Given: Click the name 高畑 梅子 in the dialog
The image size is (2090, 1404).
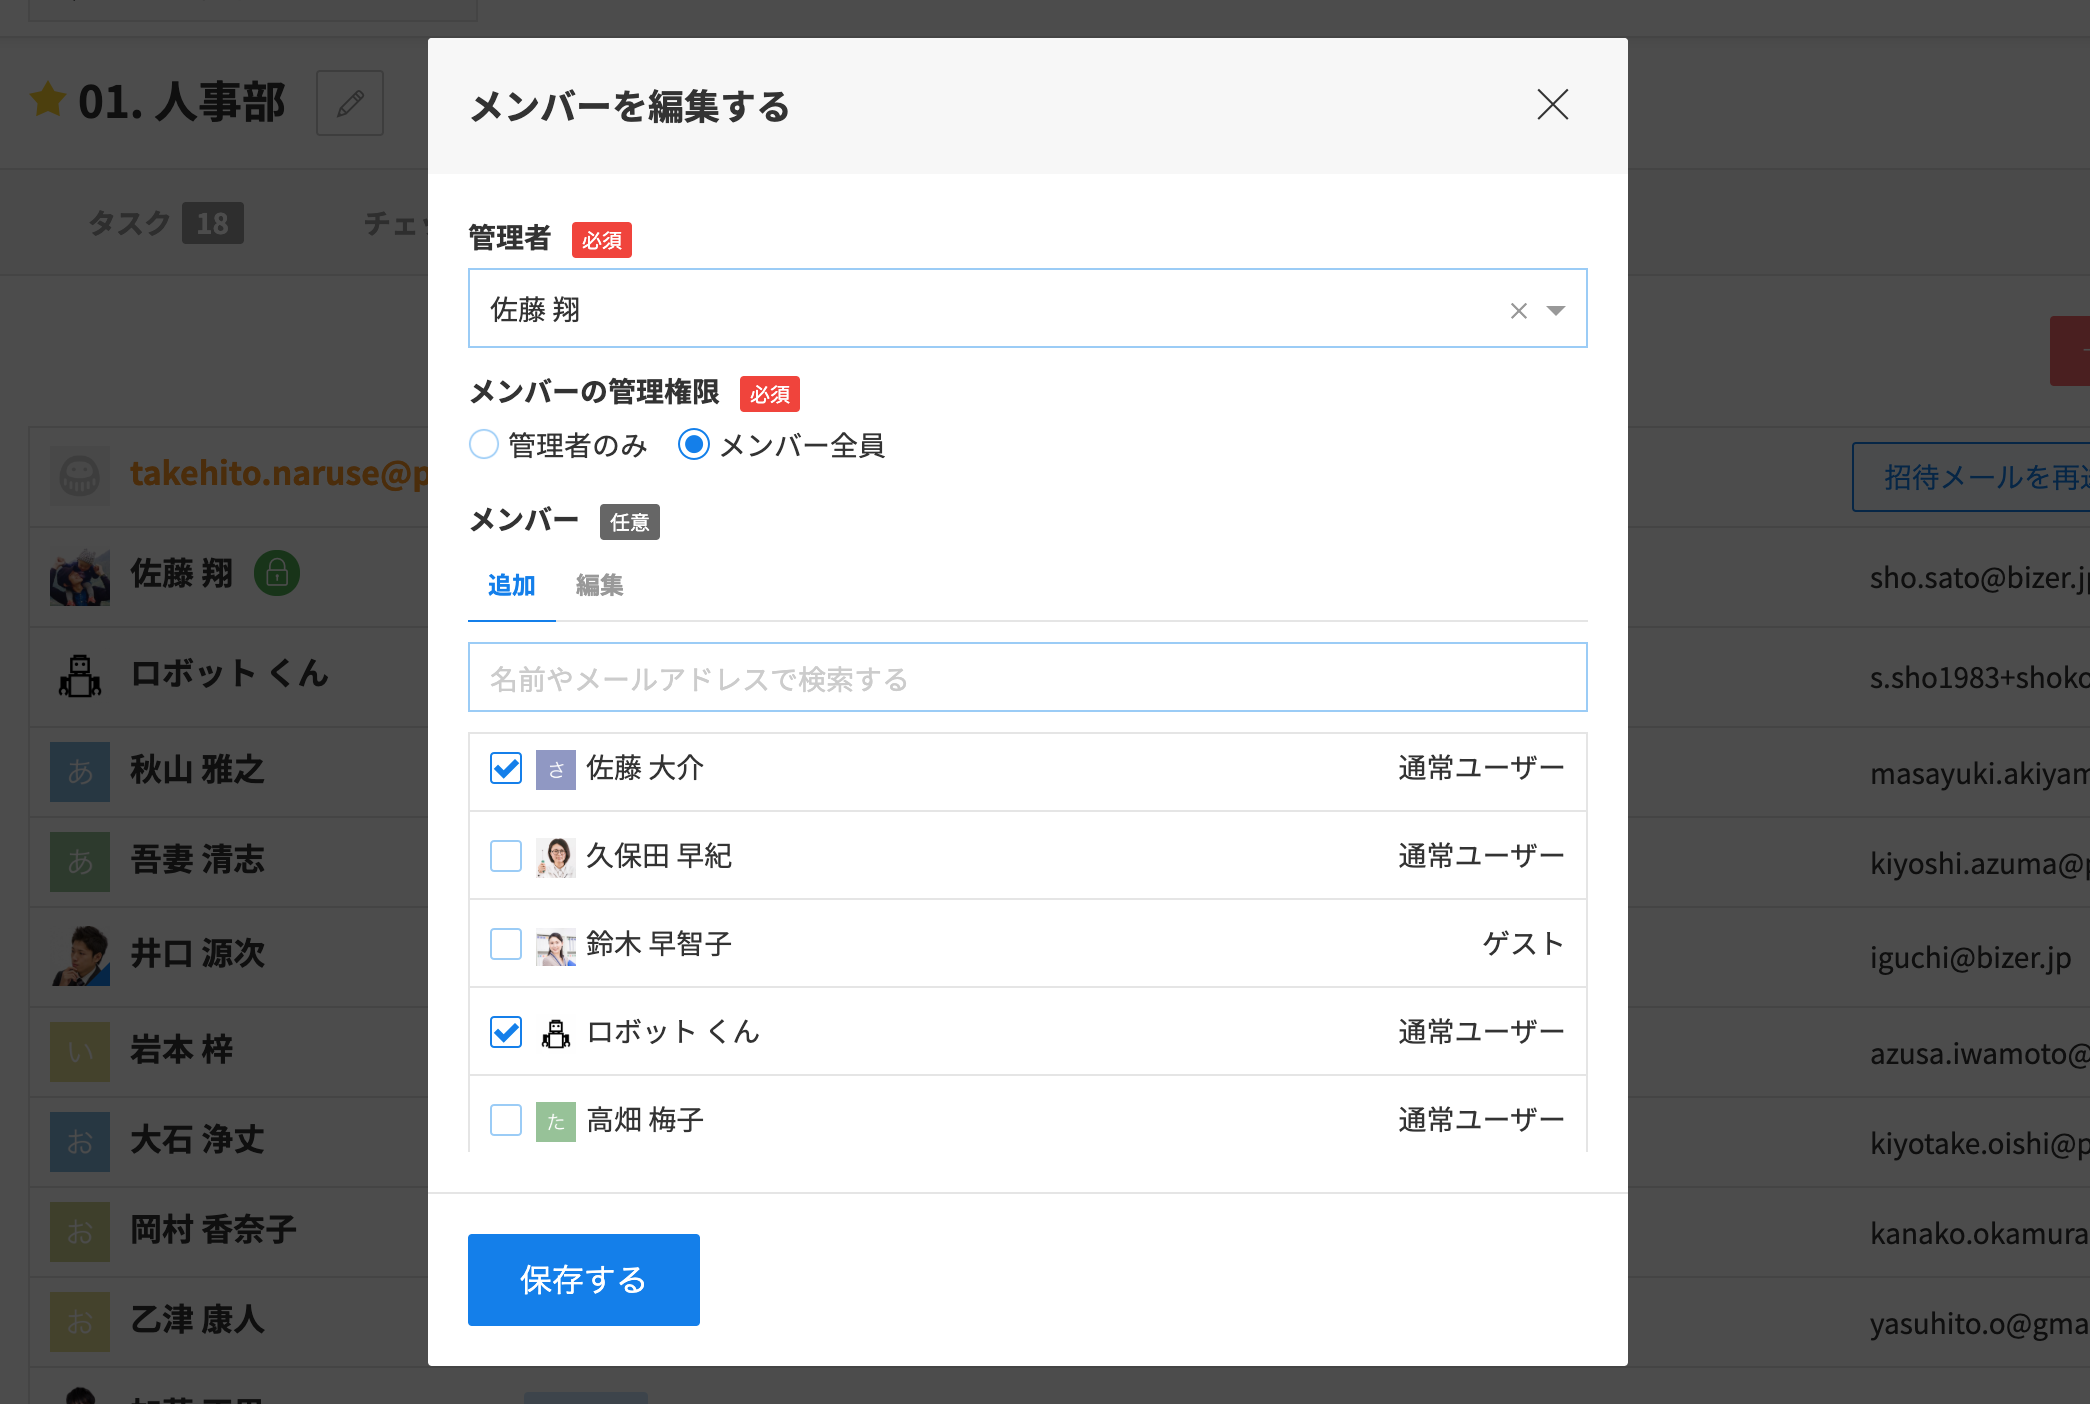Looking at the screenshot, I should pos(645,1120).
